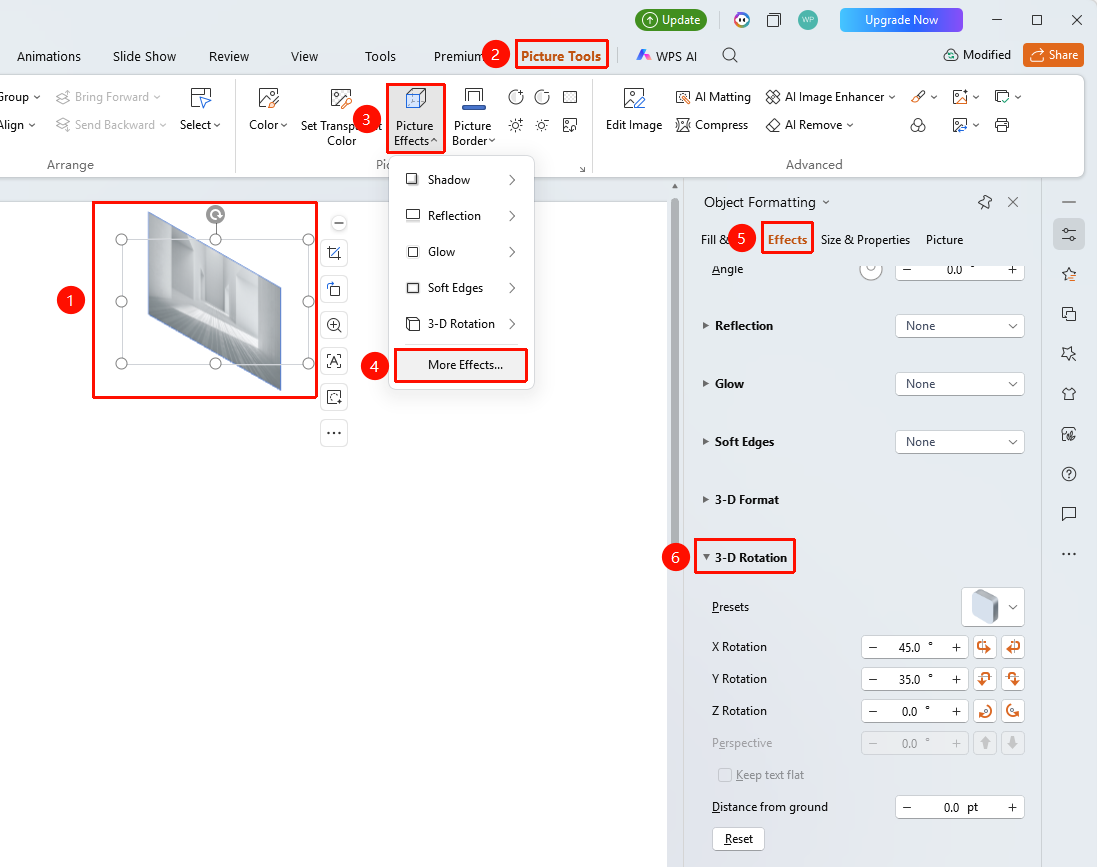This screenshot has width=1097, height=867.
Task: Open the Picture tab in formatting pane
Action: (944, 239)
